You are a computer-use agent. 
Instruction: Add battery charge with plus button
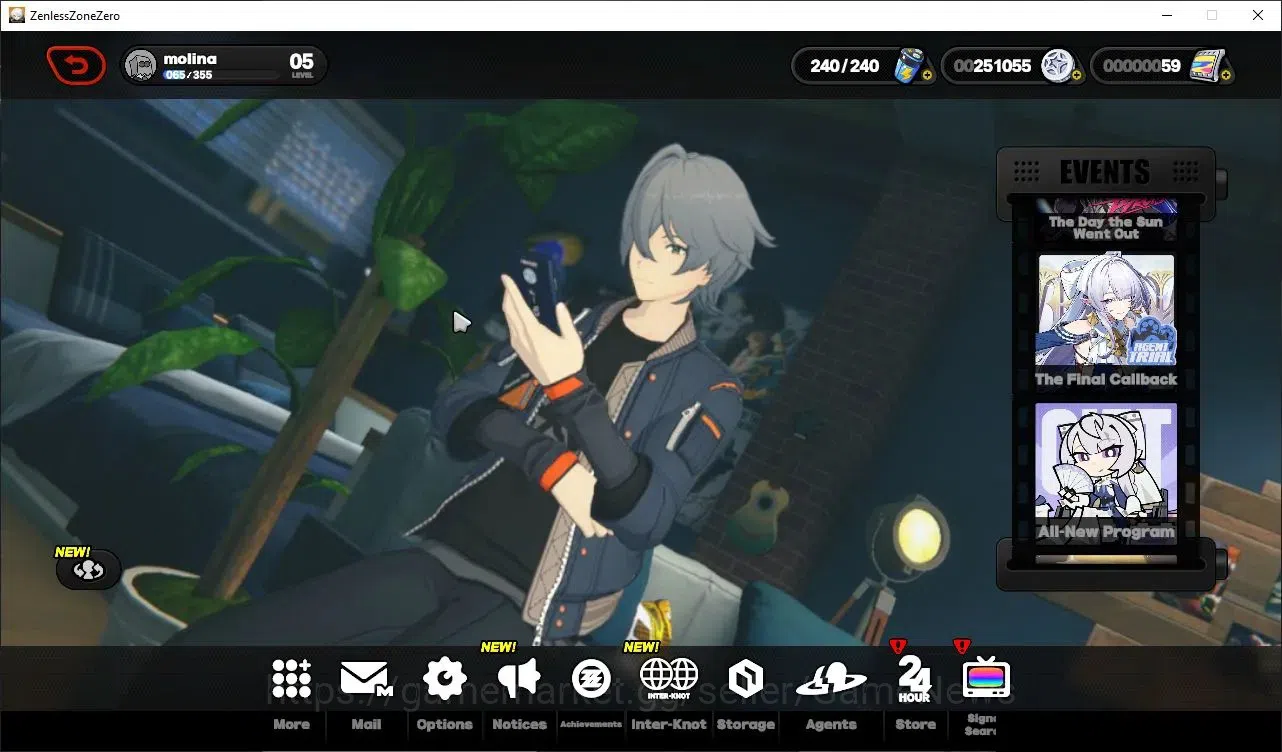[927, 75]
